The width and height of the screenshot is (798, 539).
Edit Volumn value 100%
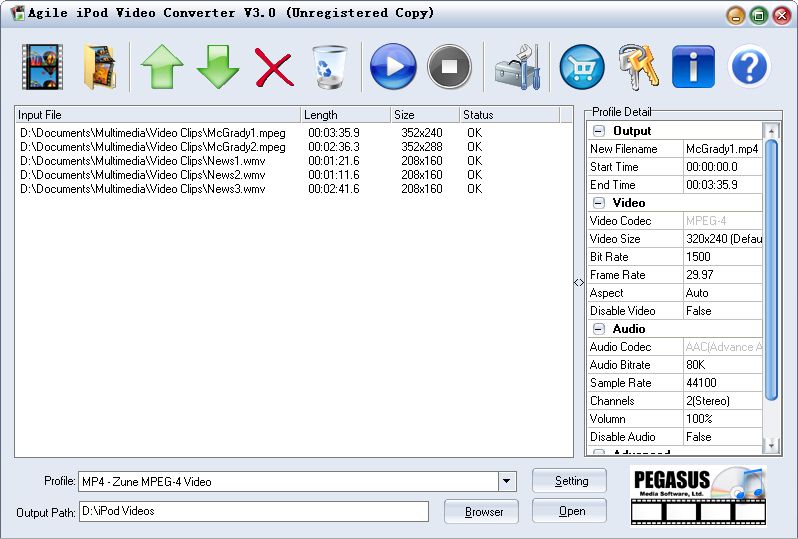point(723,419)
